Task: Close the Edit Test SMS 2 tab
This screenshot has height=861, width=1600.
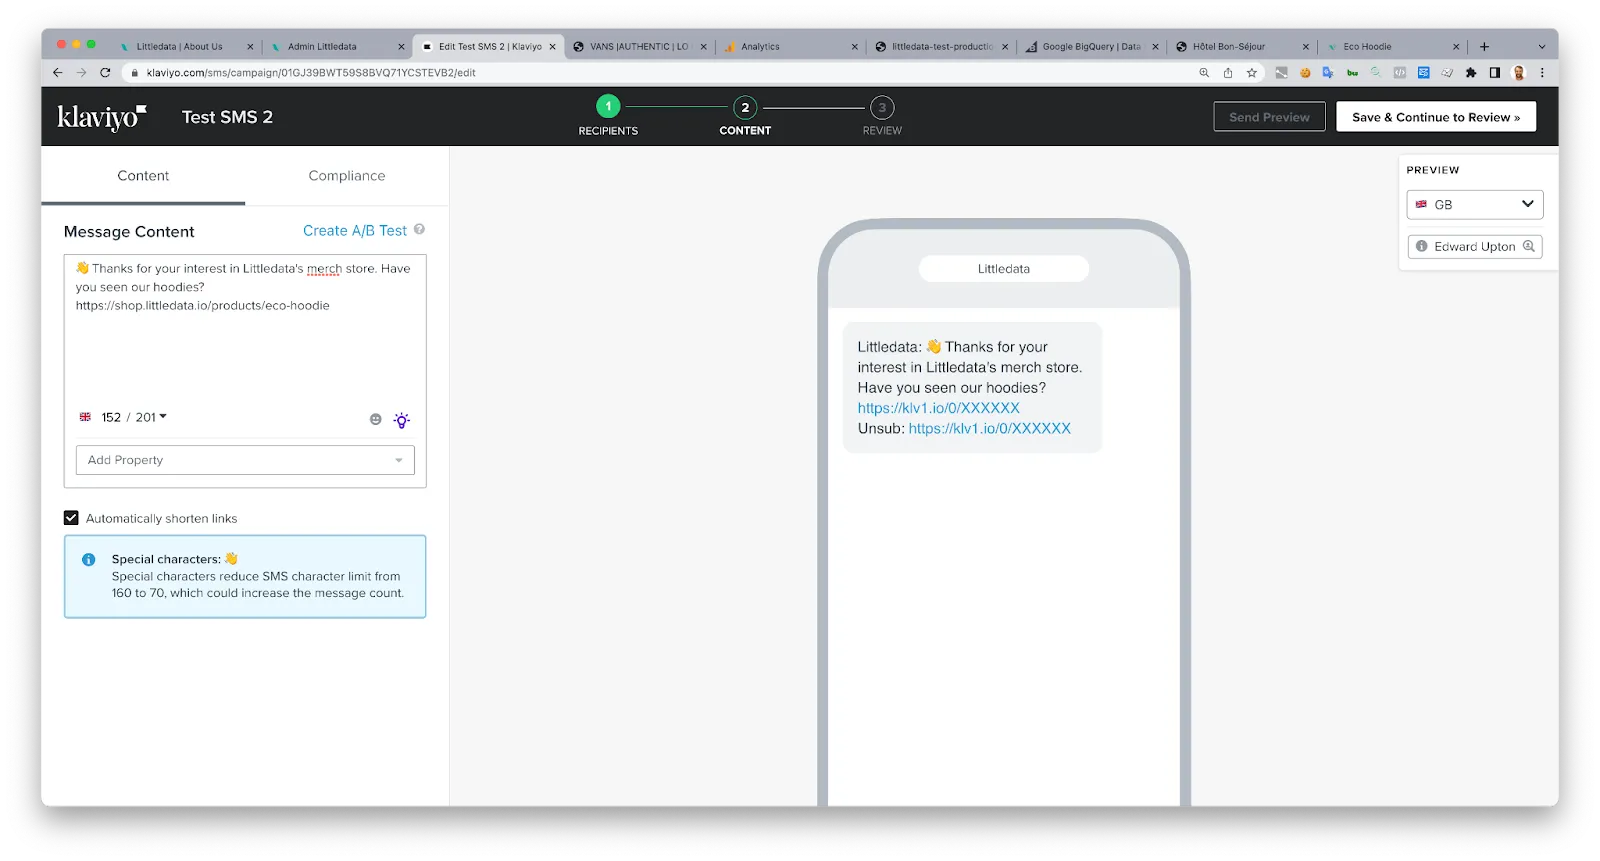Action: [x=552, y=47]
